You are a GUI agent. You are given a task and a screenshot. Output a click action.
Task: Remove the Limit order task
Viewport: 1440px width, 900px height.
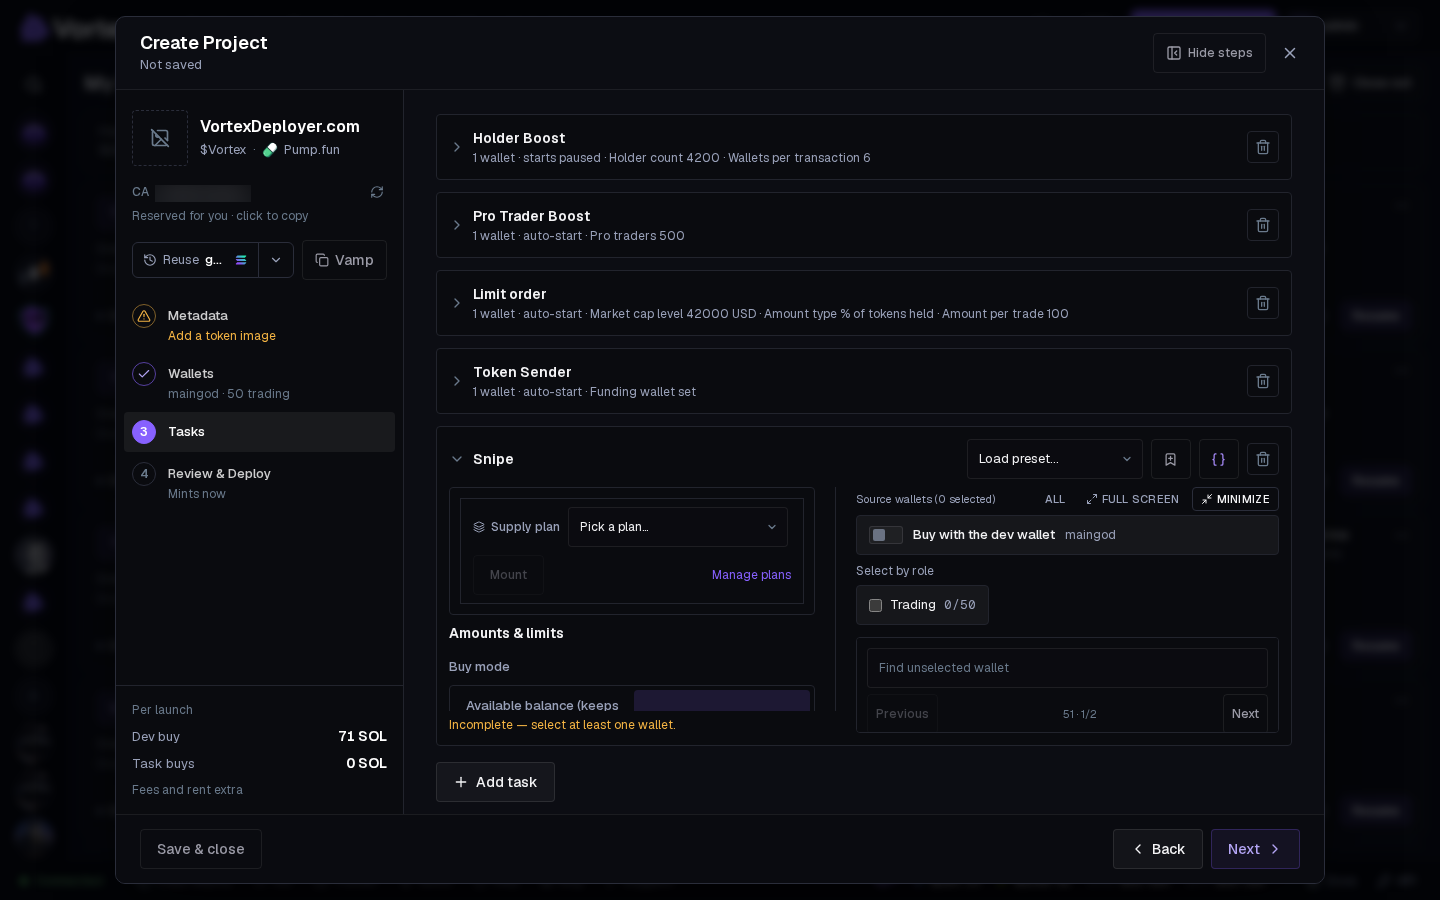pos(1263,303)
